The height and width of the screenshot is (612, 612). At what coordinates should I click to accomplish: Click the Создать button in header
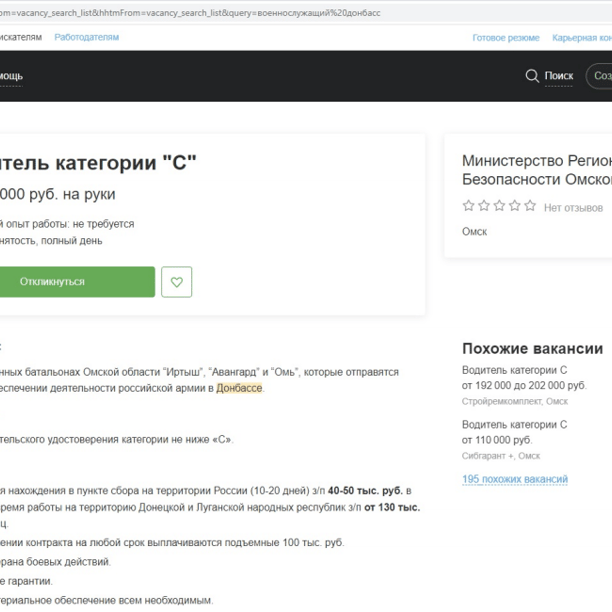[599, 76]
